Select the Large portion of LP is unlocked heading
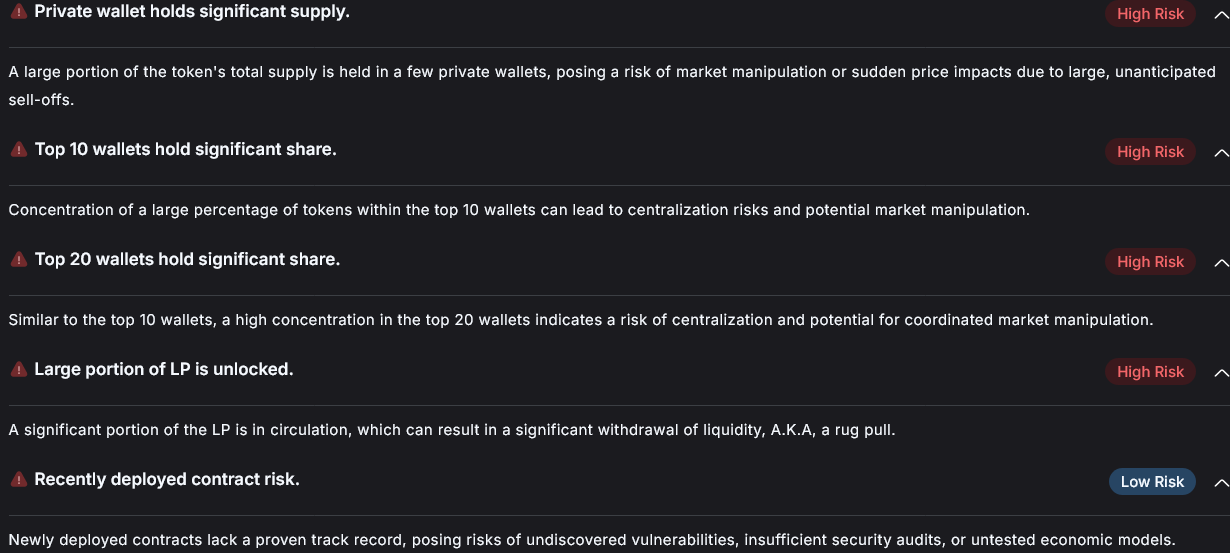The width and height of the screenshot is (1230, 553). pyautogui.click(x=163, y=369)
